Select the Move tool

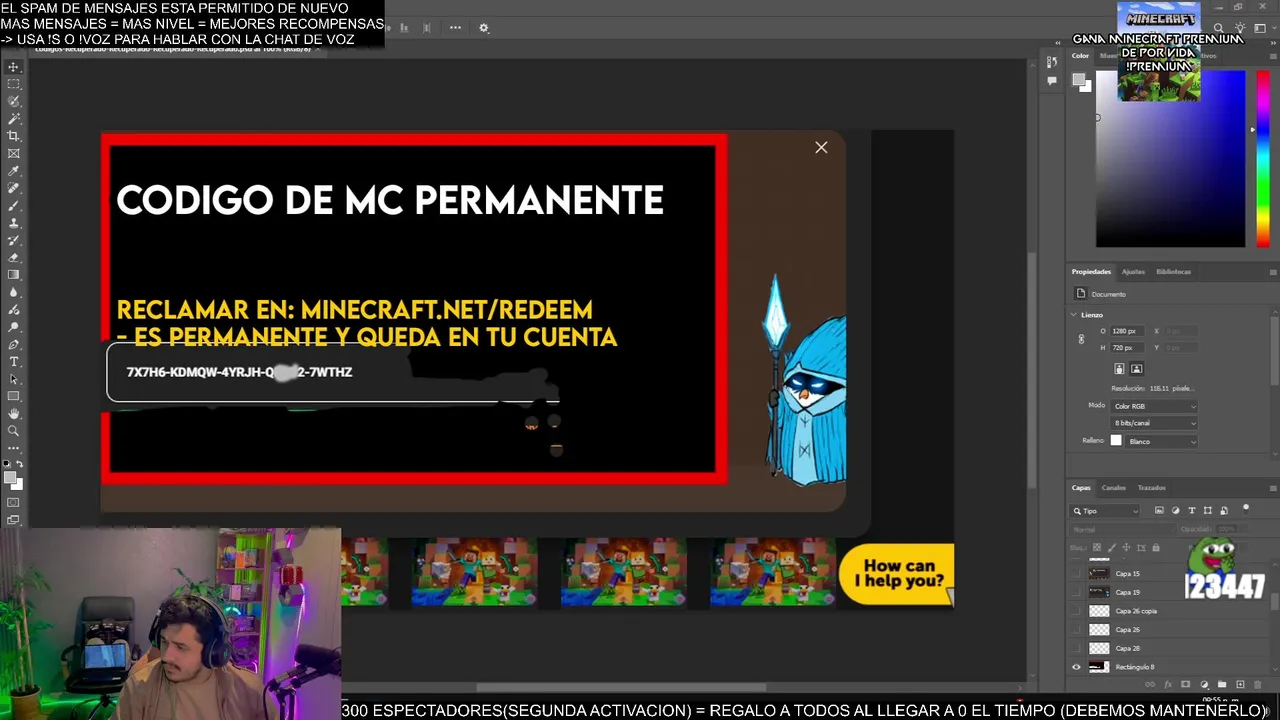click(x=13, y=66)
